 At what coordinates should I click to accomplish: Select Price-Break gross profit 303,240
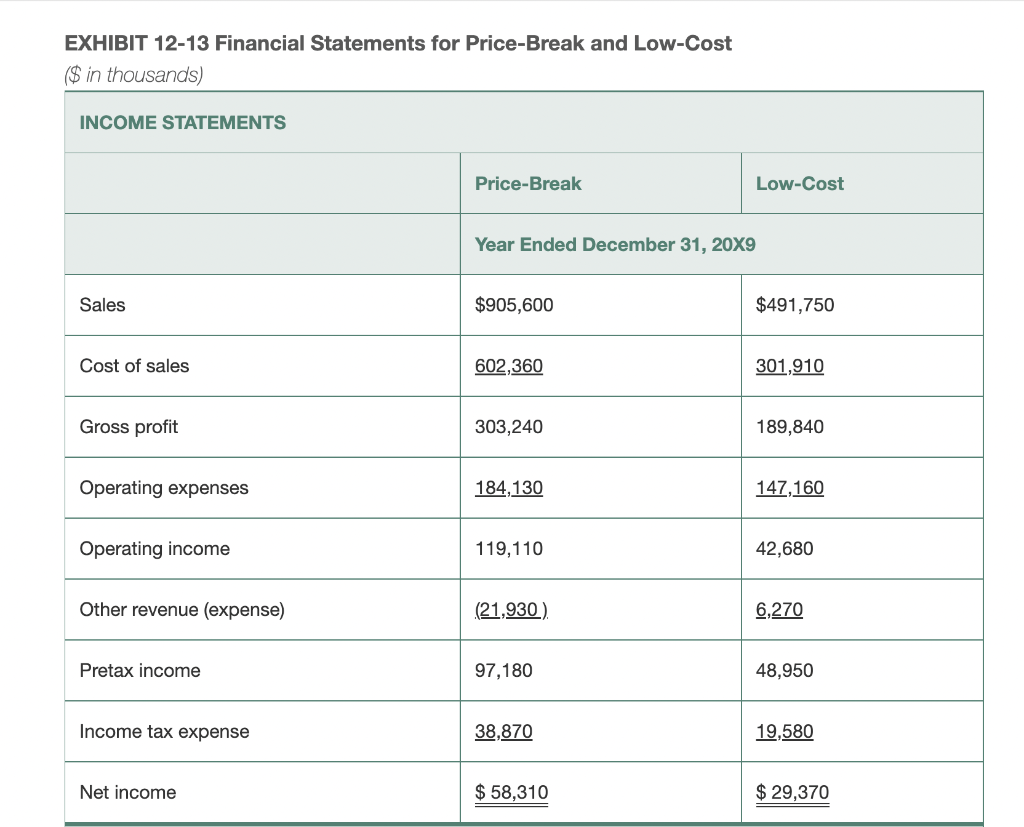[509, 427]
